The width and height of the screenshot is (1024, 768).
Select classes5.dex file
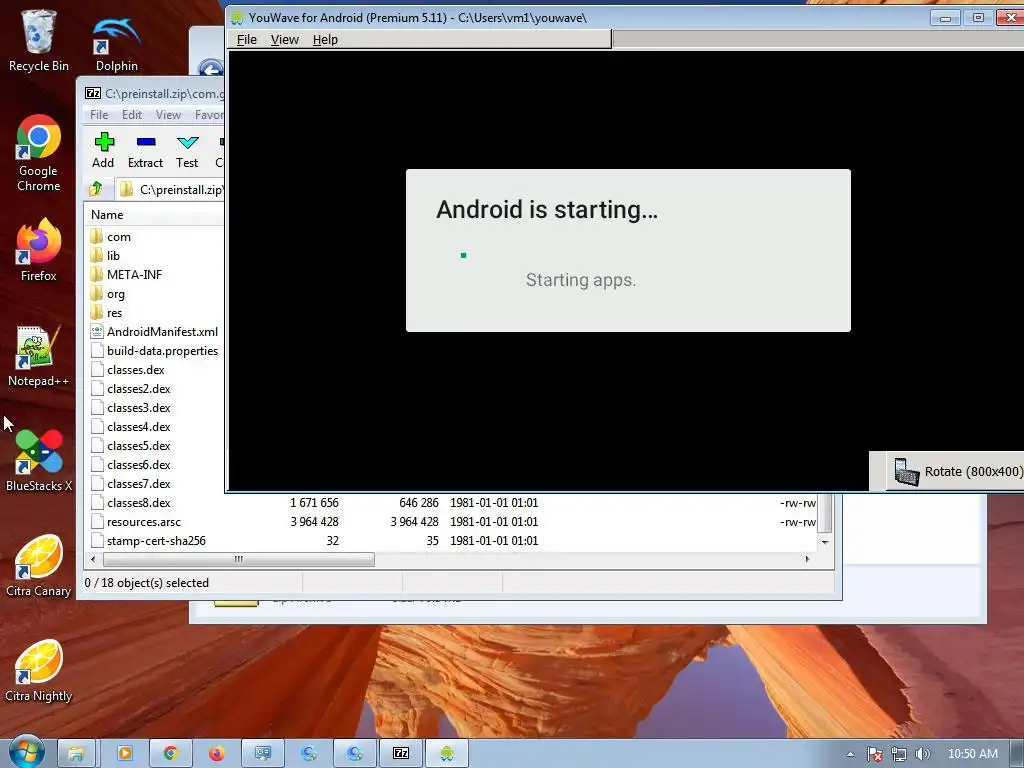pos(138,445)
